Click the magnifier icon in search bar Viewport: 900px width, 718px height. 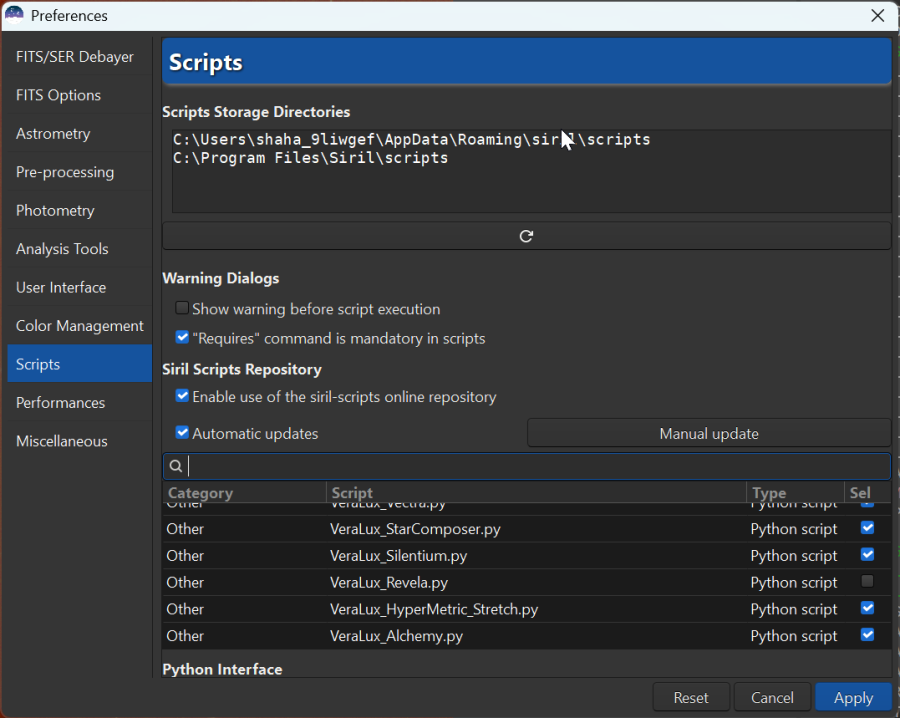[x=175, y=465]
